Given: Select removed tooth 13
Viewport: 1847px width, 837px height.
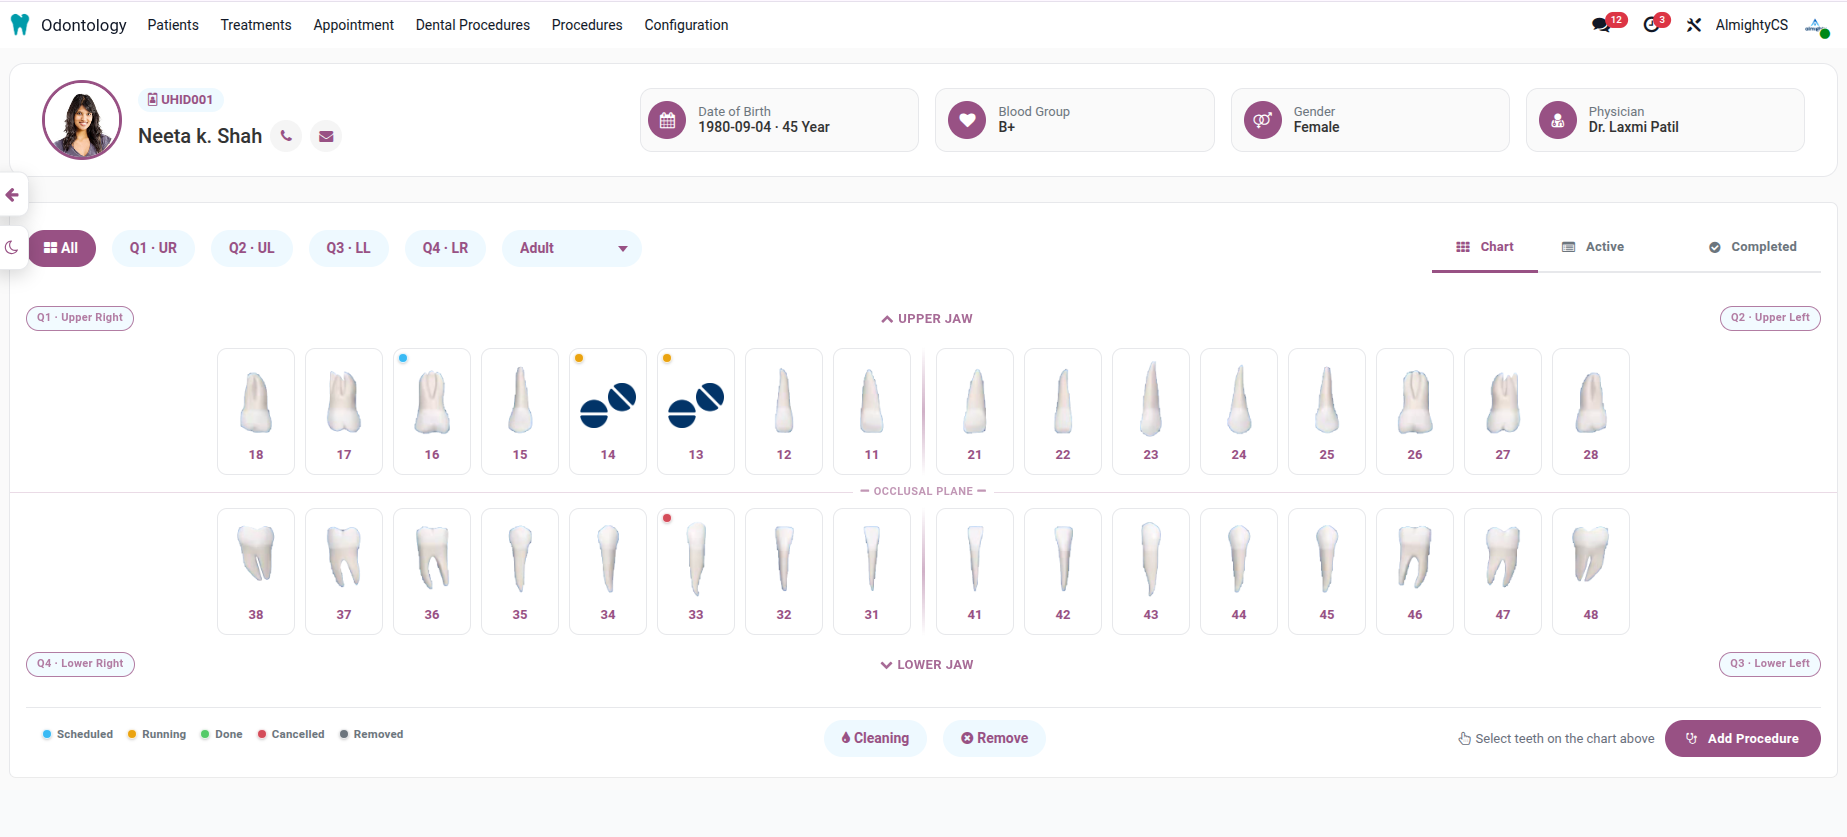Looking at the screenshot, I should point(696,411).
